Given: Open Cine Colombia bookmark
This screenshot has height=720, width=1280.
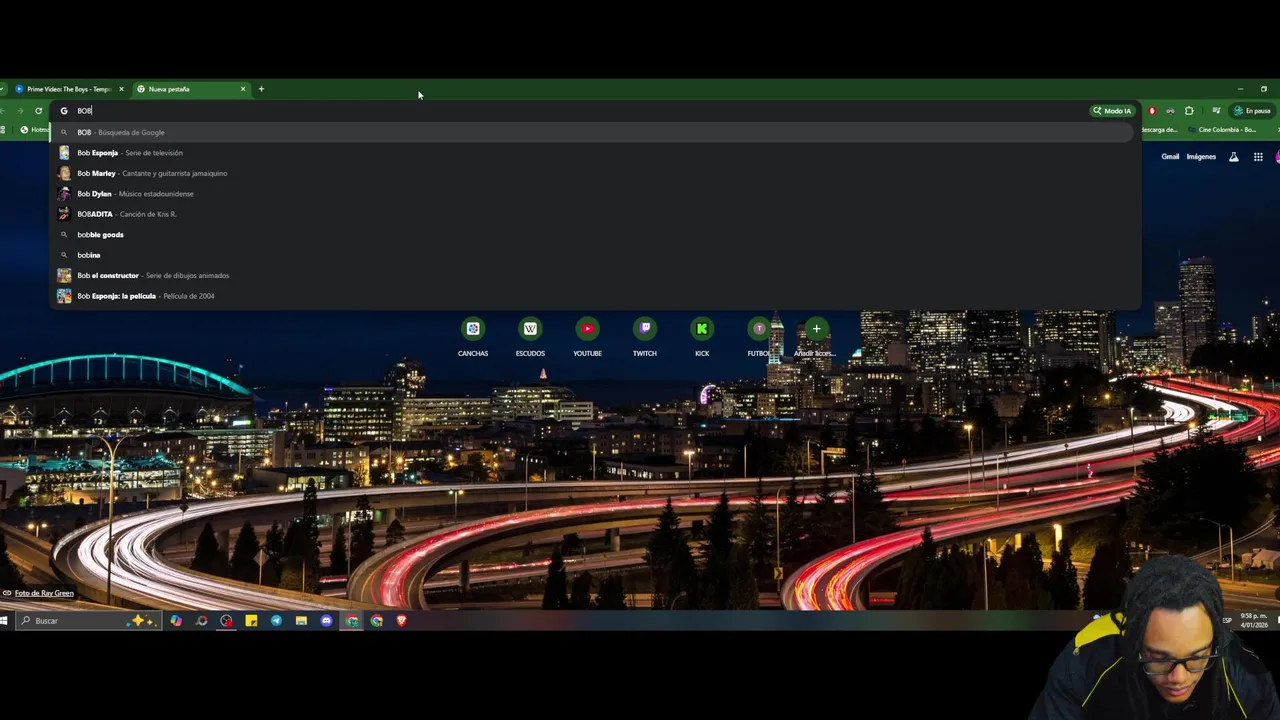Looking at the screenshot, I should (x=1223, y=130).
